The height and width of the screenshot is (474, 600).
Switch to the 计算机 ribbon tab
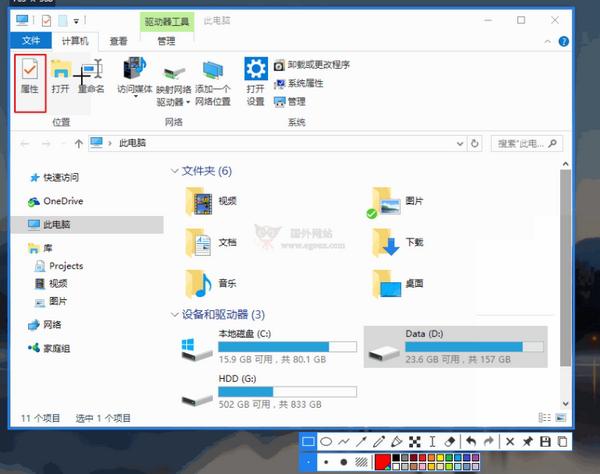click(x=75, y=41)
